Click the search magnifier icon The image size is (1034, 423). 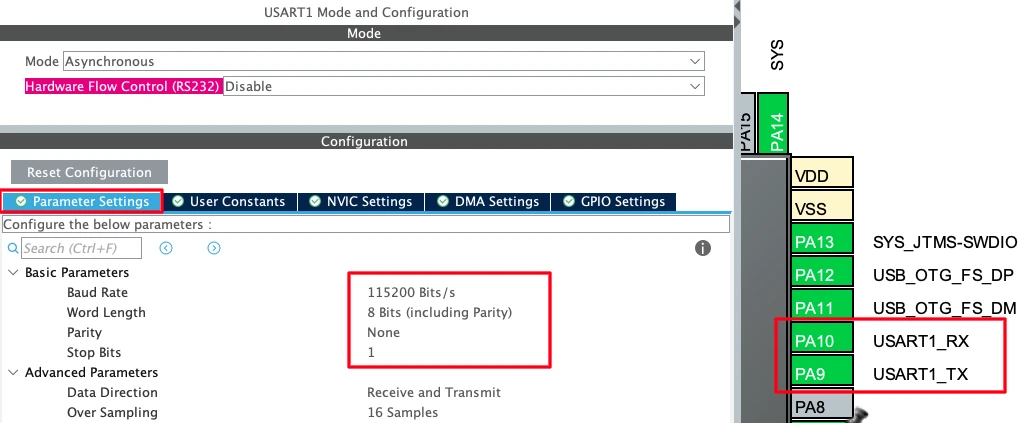pyautogui.click(x=13, y=249)
